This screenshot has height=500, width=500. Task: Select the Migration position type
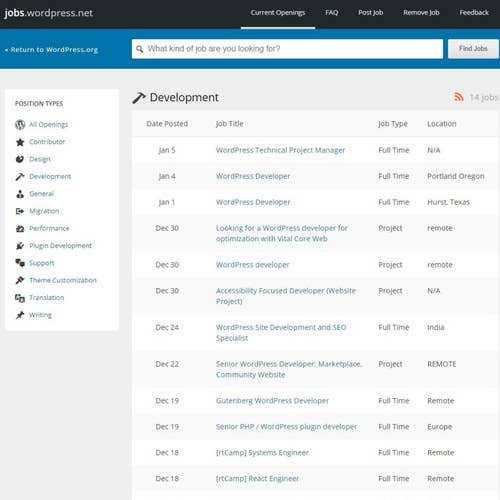tap(44, 211)
